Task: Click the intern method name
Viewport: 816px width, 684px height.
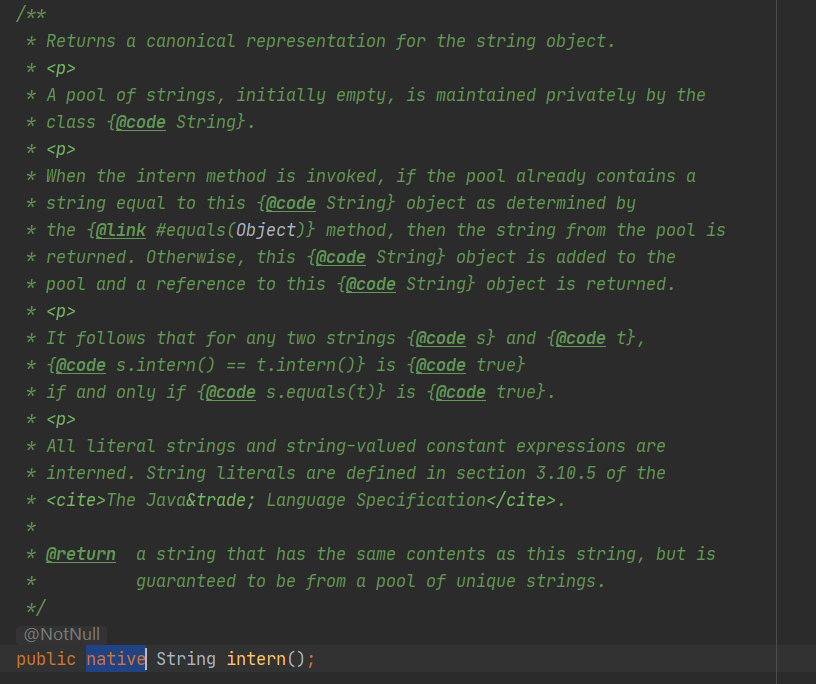Action: tap(256, 659)
